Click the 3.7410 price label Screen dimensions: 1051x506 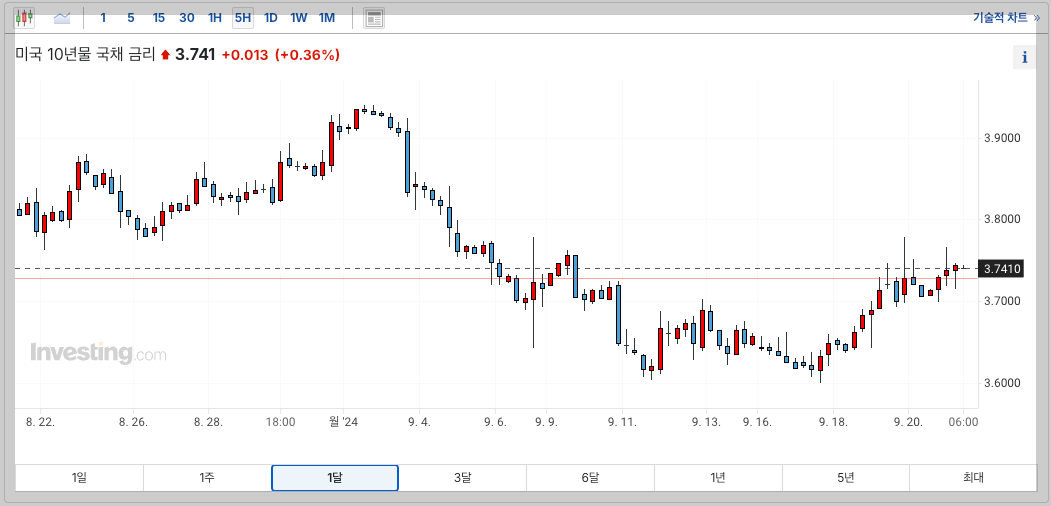(1001, 269)
